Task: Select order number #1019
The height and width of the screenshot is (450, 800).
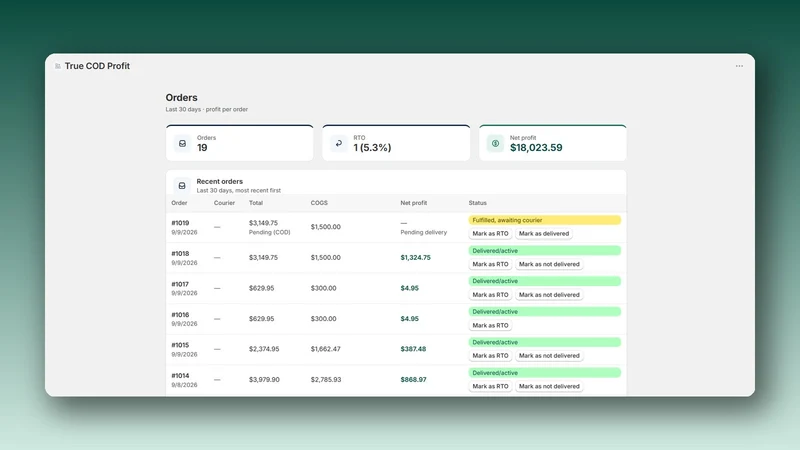Action: (180, 223)
